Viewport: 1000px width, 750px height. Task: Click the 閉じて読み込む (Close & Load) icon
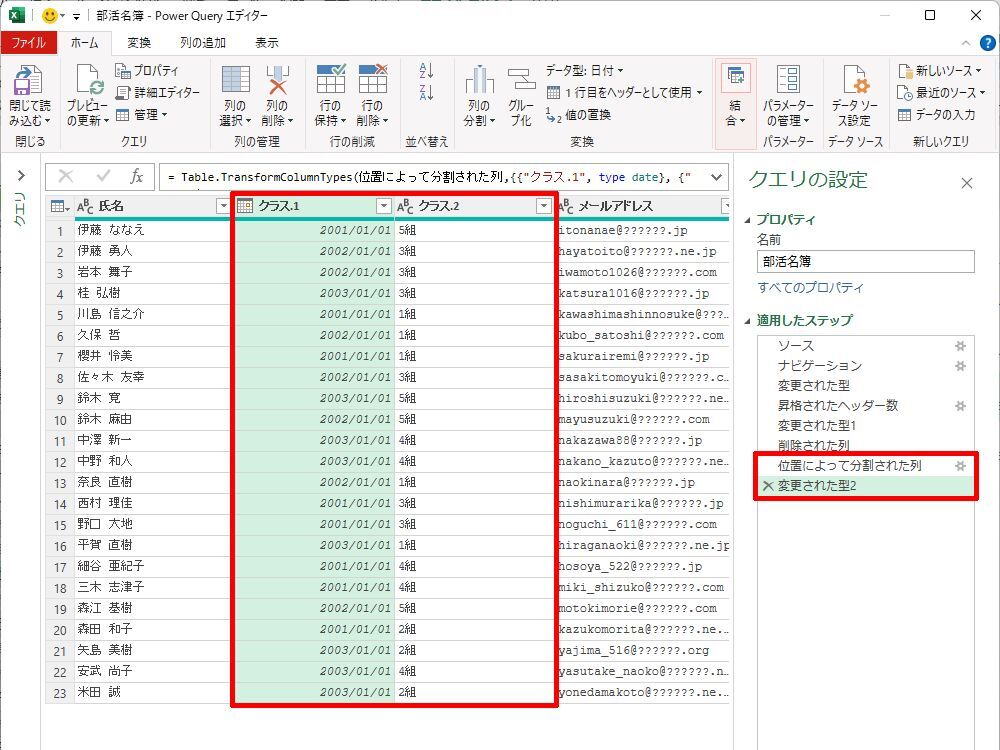pyautogui.click(x=29, y=82)
